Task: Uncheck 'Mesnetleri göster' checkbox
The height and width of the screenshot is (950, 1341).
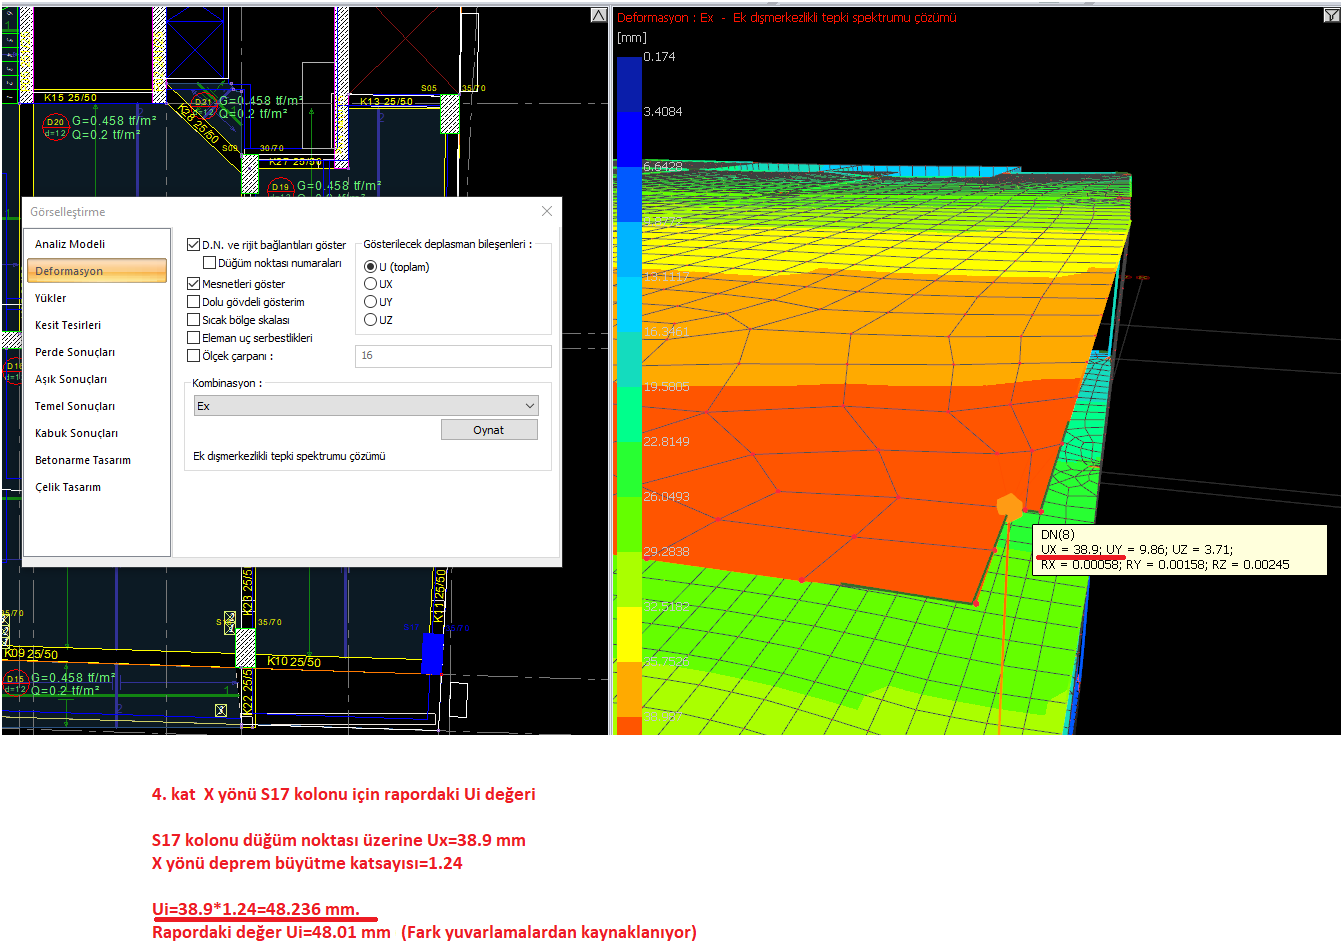Action: (193, 284)
